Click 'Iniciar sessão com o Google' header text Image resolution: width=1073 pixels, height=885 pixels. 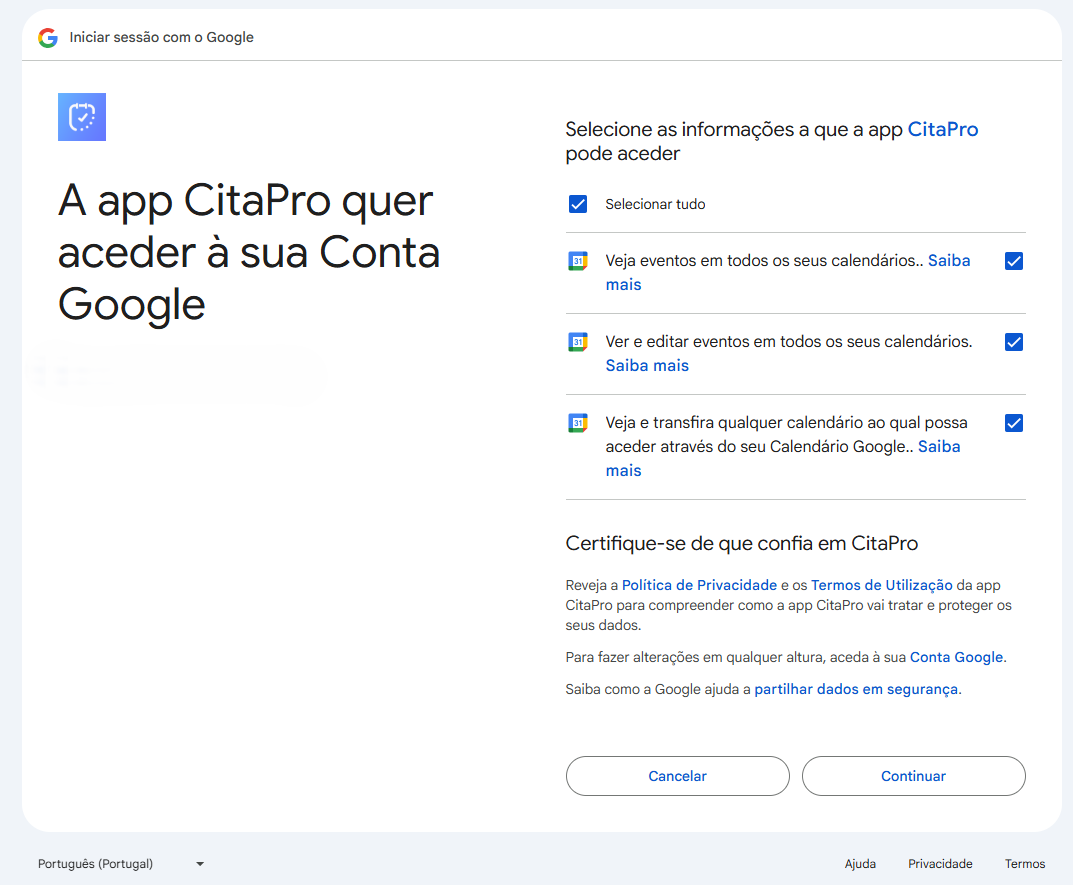pyautogui.click(x=161, y=38)
